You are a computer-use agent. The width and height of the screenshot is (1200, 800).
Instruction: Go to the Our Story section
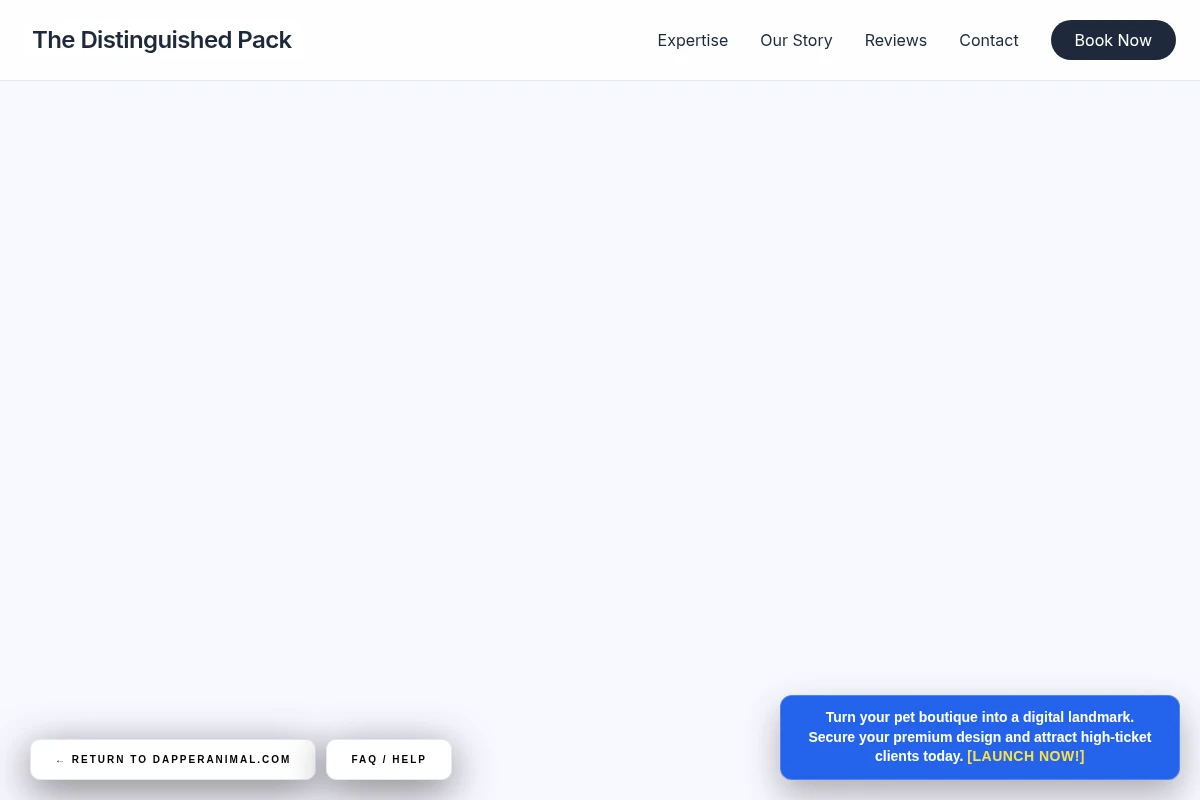click(796, 40)
